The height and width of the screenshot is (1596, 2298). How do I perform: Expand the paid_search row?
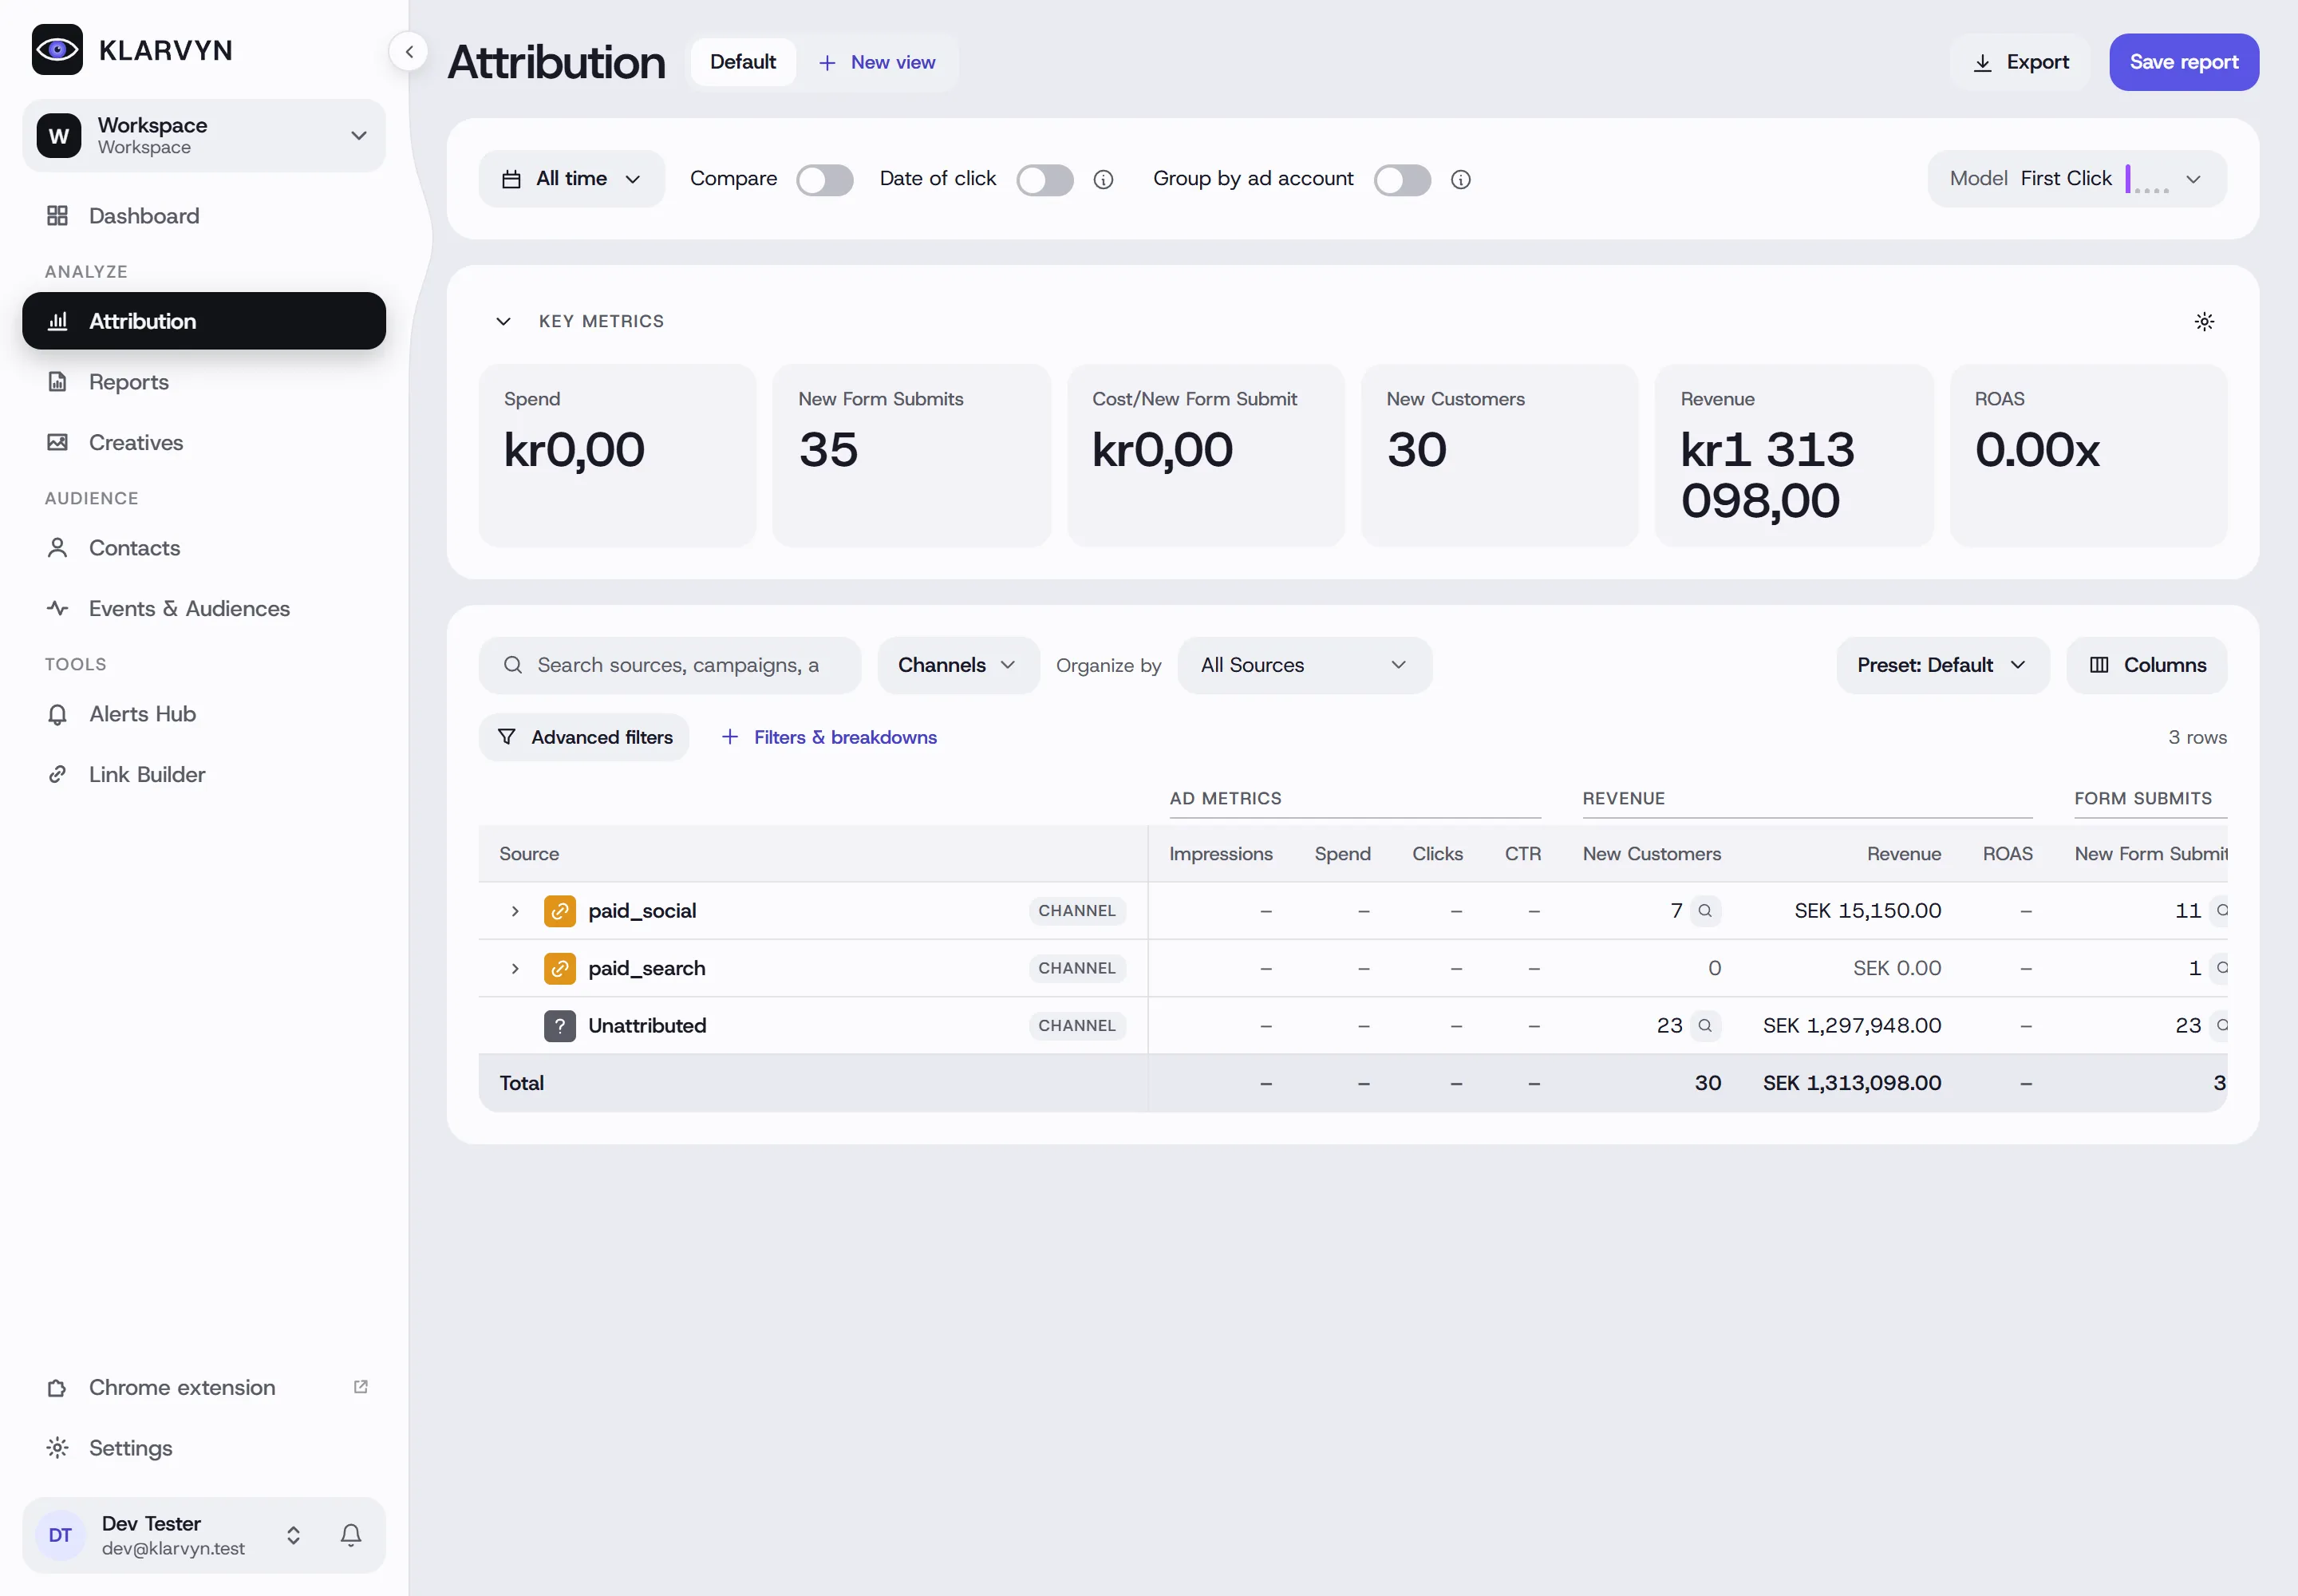pyautogui.click(x=515, y=968)
